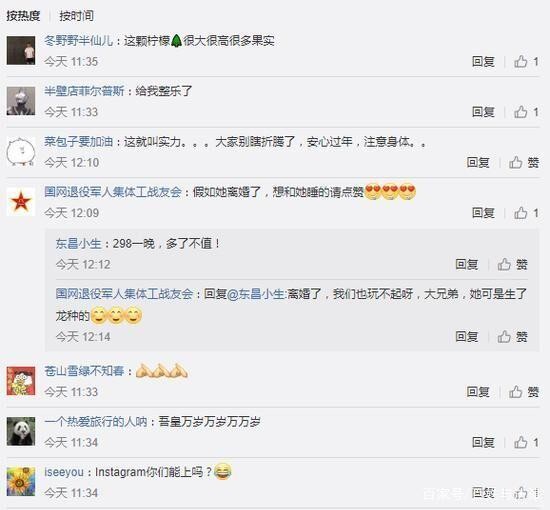Click the thumbs-up on 东昌小生's reply
The height and width of the screenshot is (510, 550).
click(512, 264)
